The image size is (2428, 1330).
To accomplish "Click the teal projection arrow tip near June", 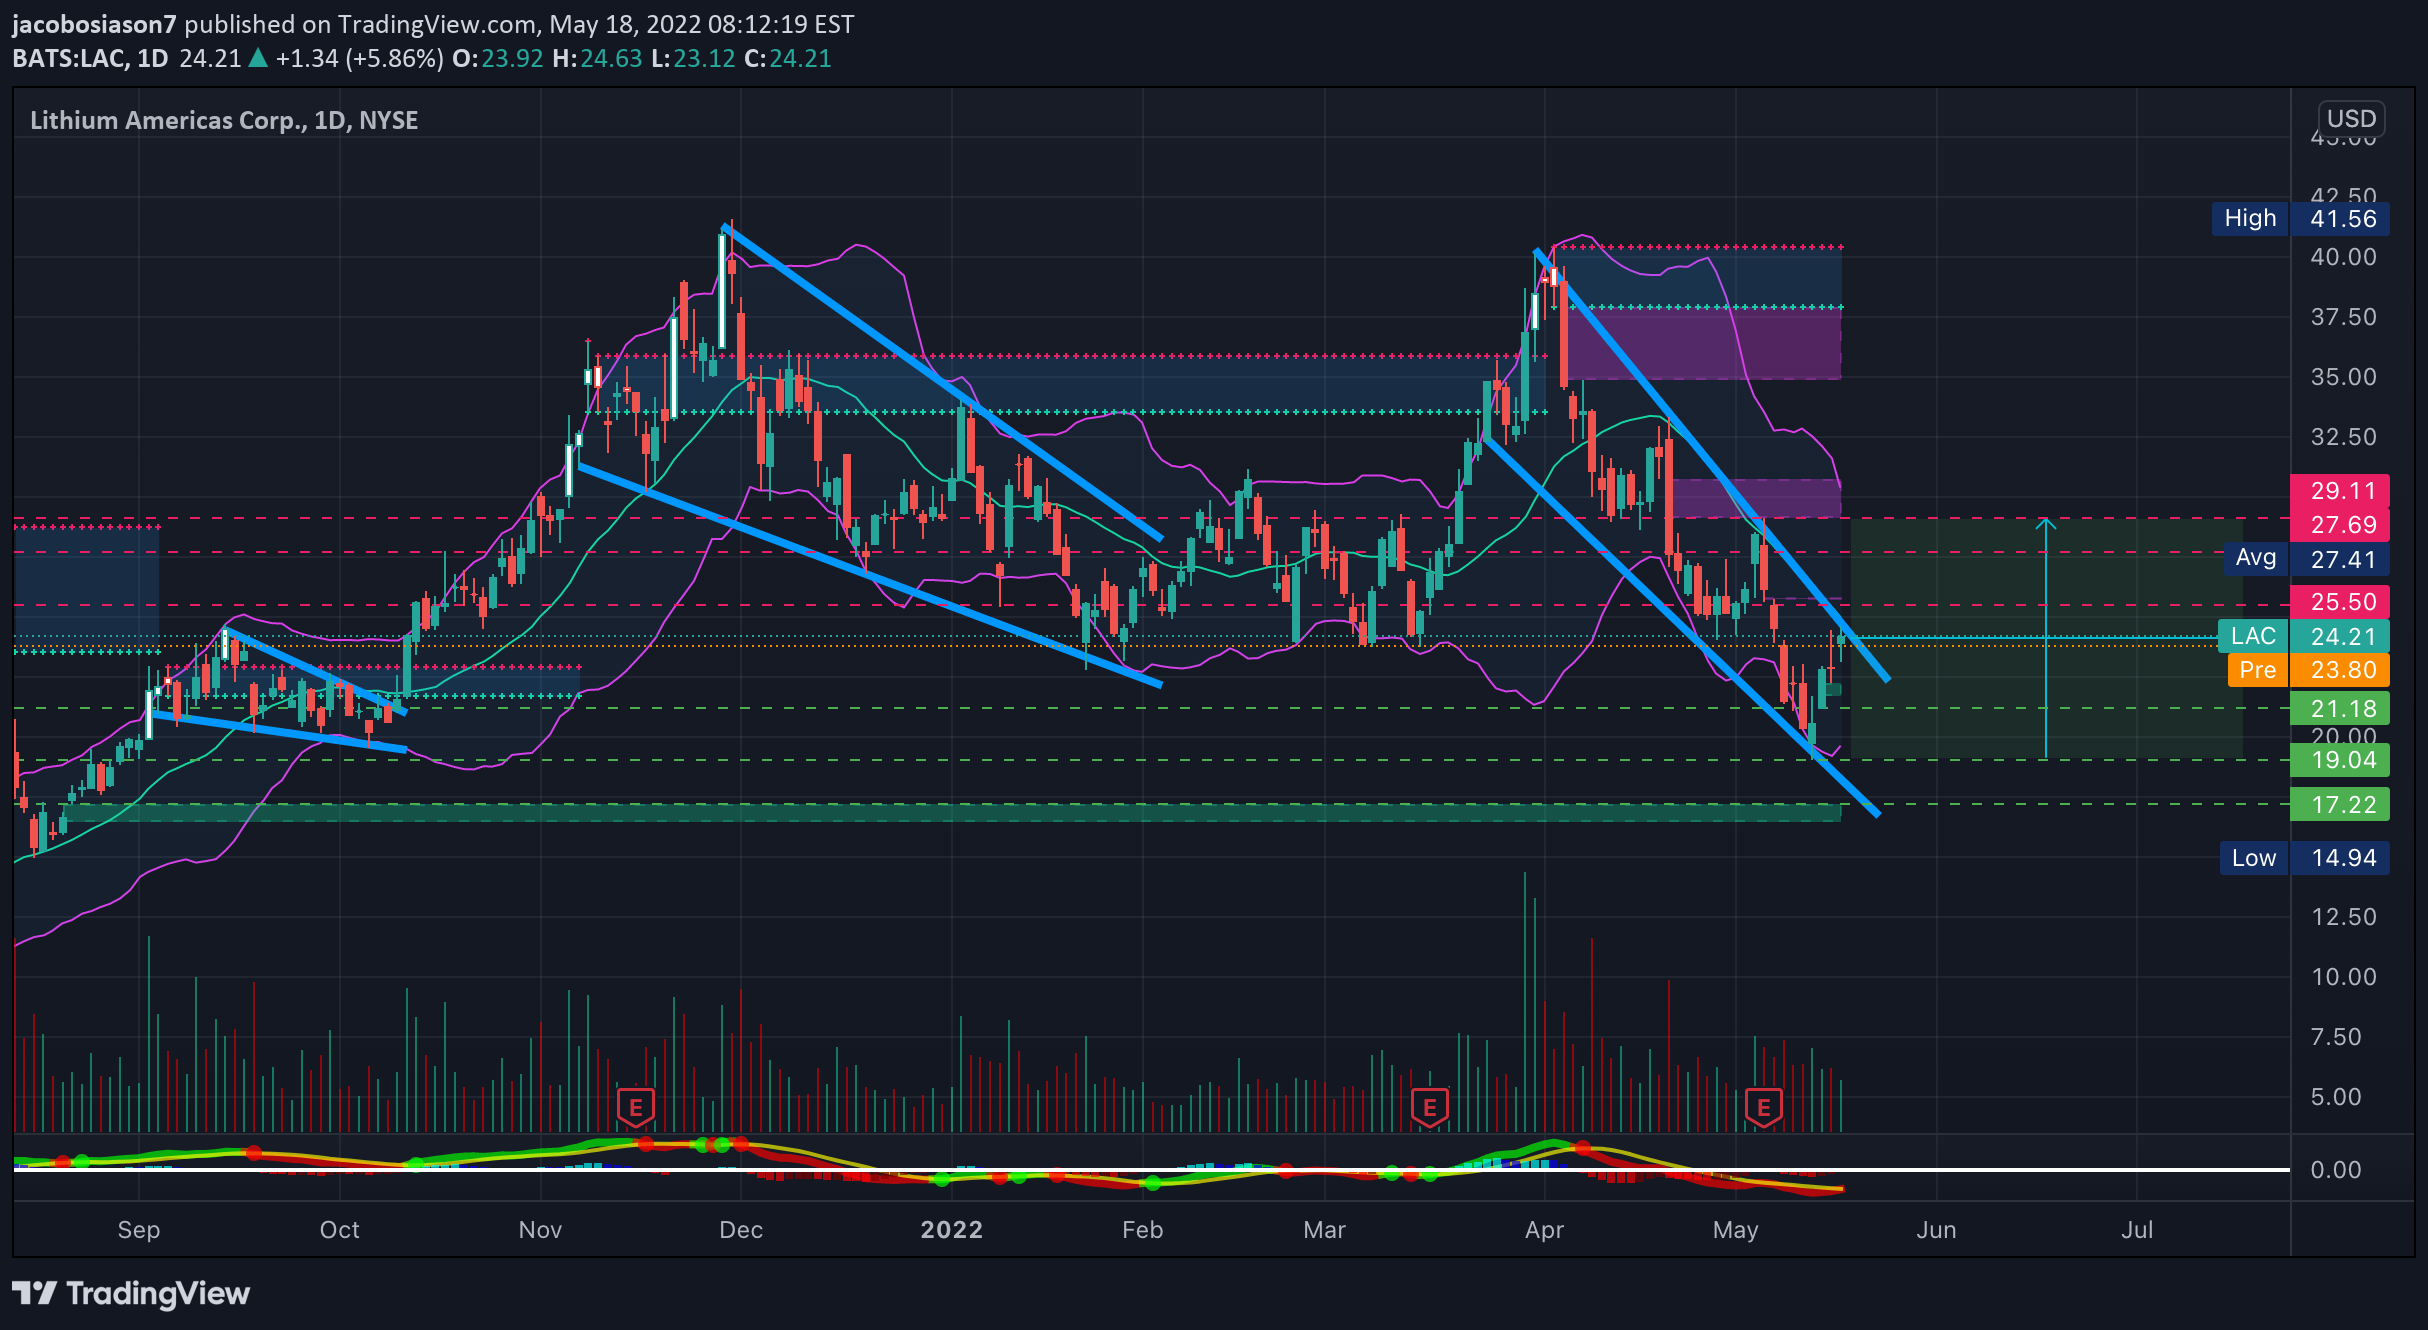I will click(2046, 522).
